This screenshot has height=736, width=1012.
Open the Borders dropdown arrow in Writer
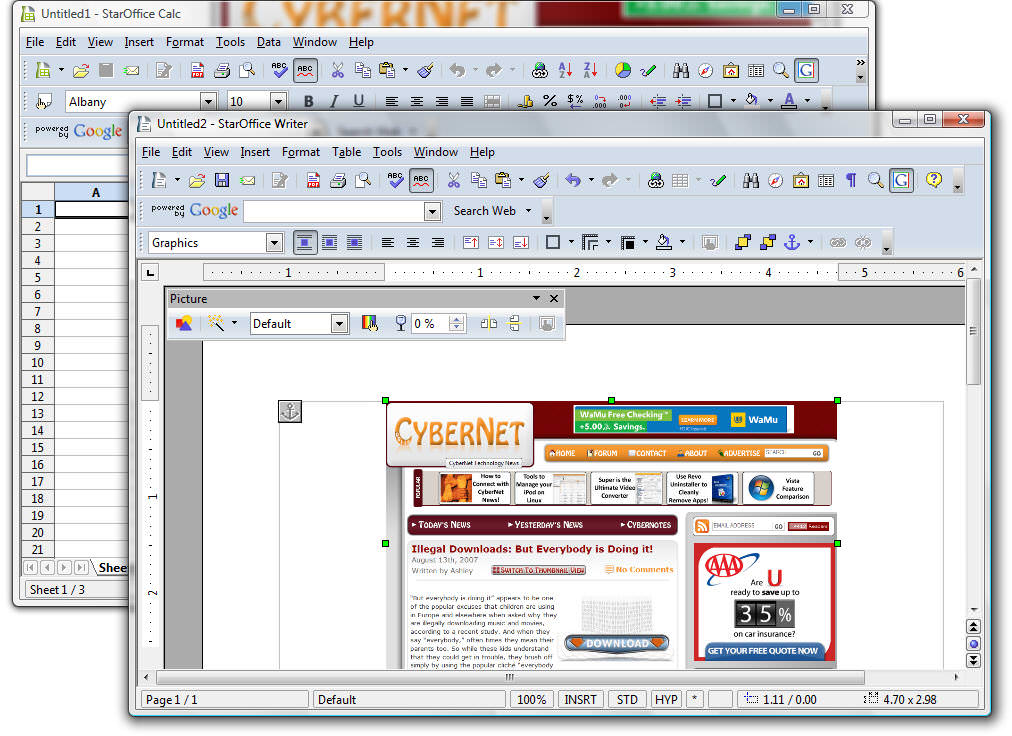coord(571,243)
